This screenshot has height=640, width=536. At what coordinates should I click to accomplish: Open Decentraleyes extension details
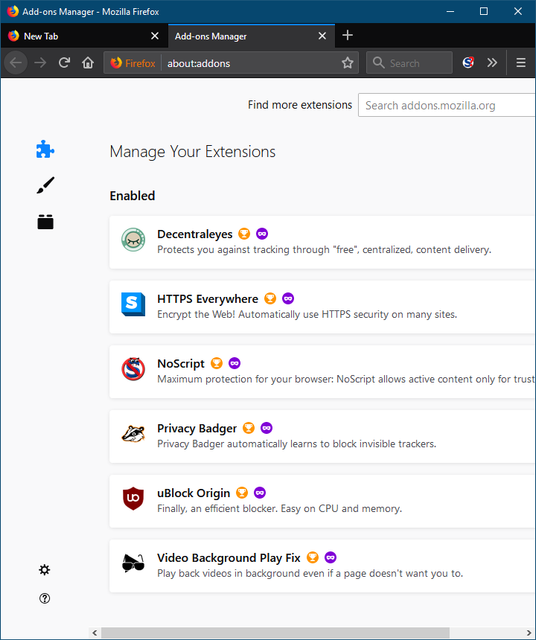(322, 242)
